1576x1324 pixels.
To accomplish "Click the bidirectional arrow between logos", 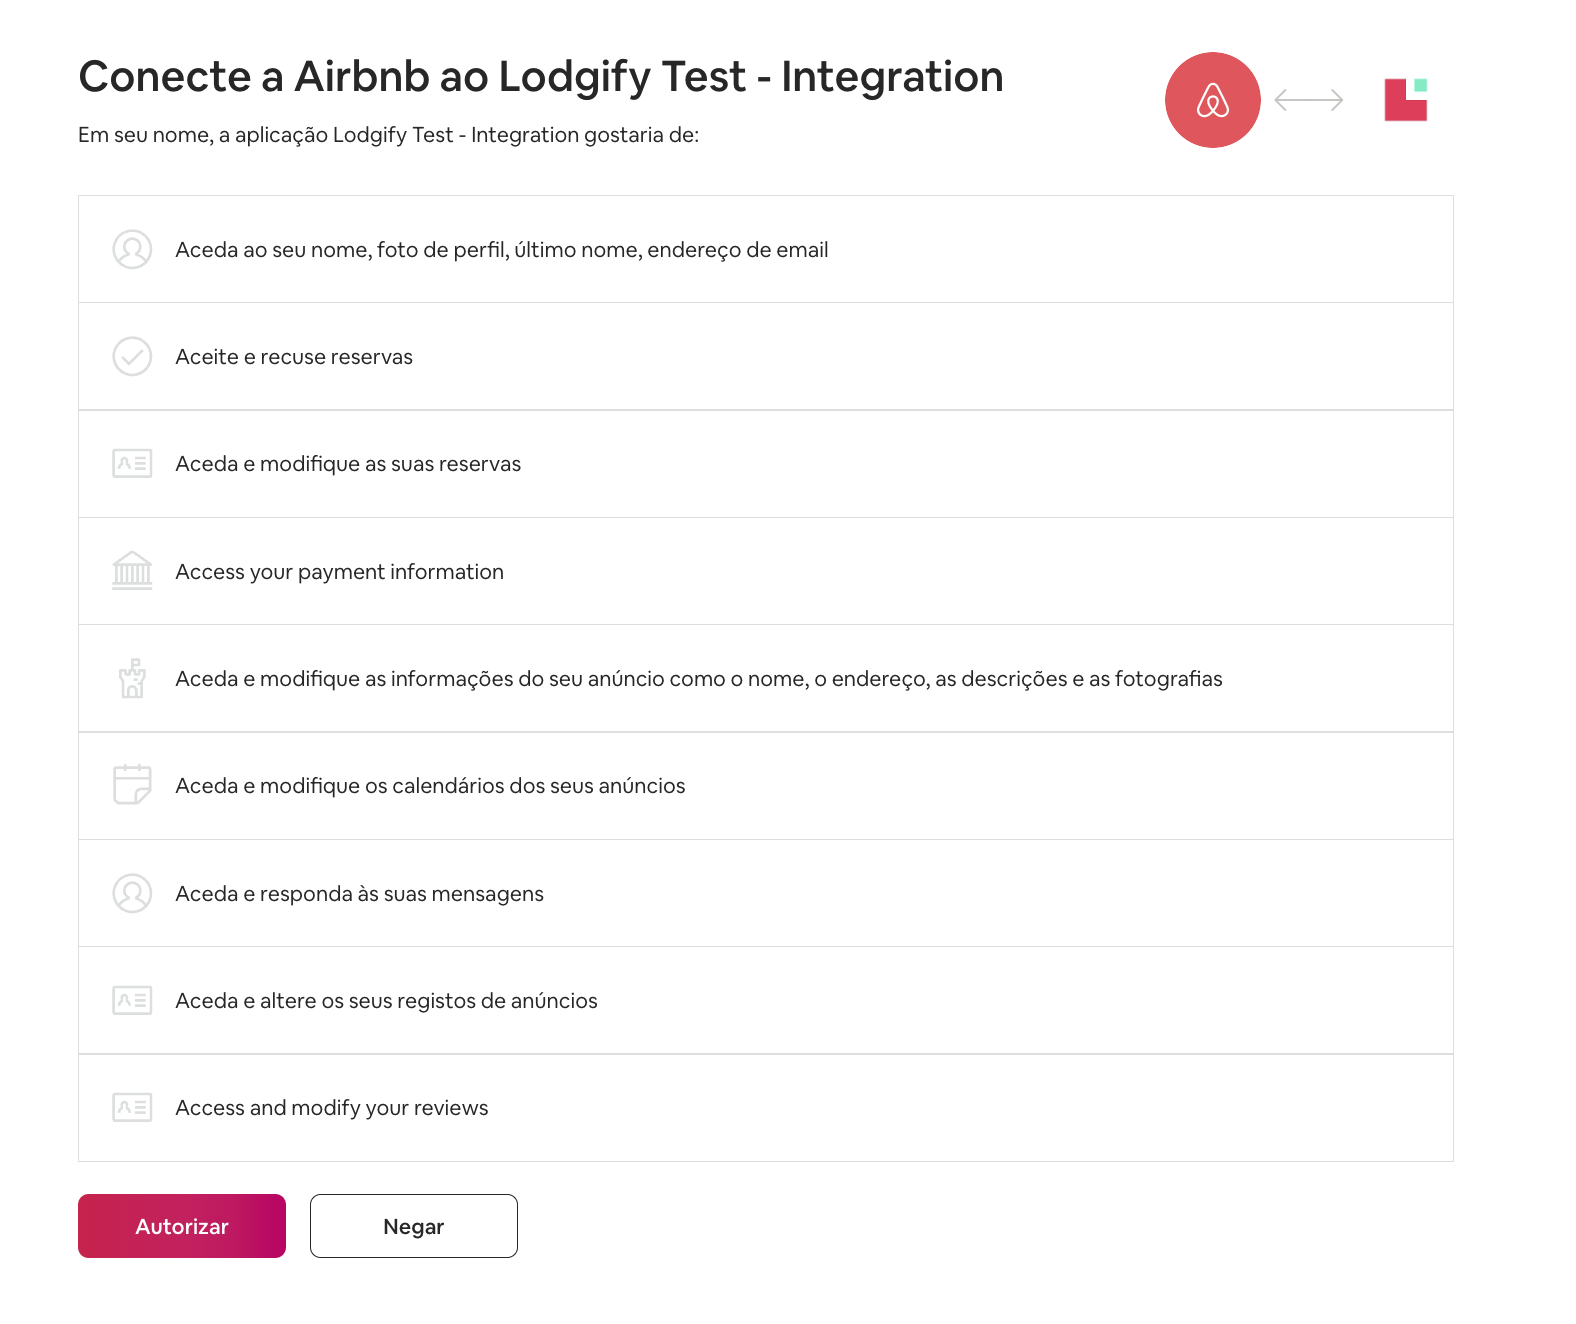I will [x=1308, y=100].
